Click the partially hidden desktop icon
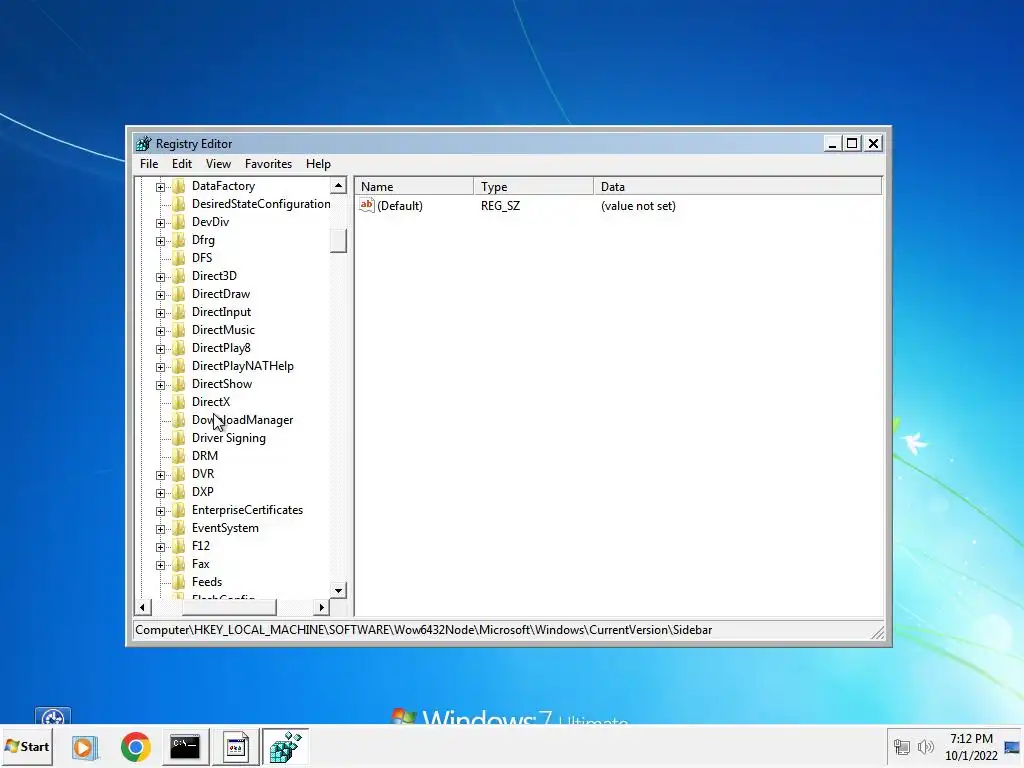This screenshot has height=768, width=1024. (53, 716)
